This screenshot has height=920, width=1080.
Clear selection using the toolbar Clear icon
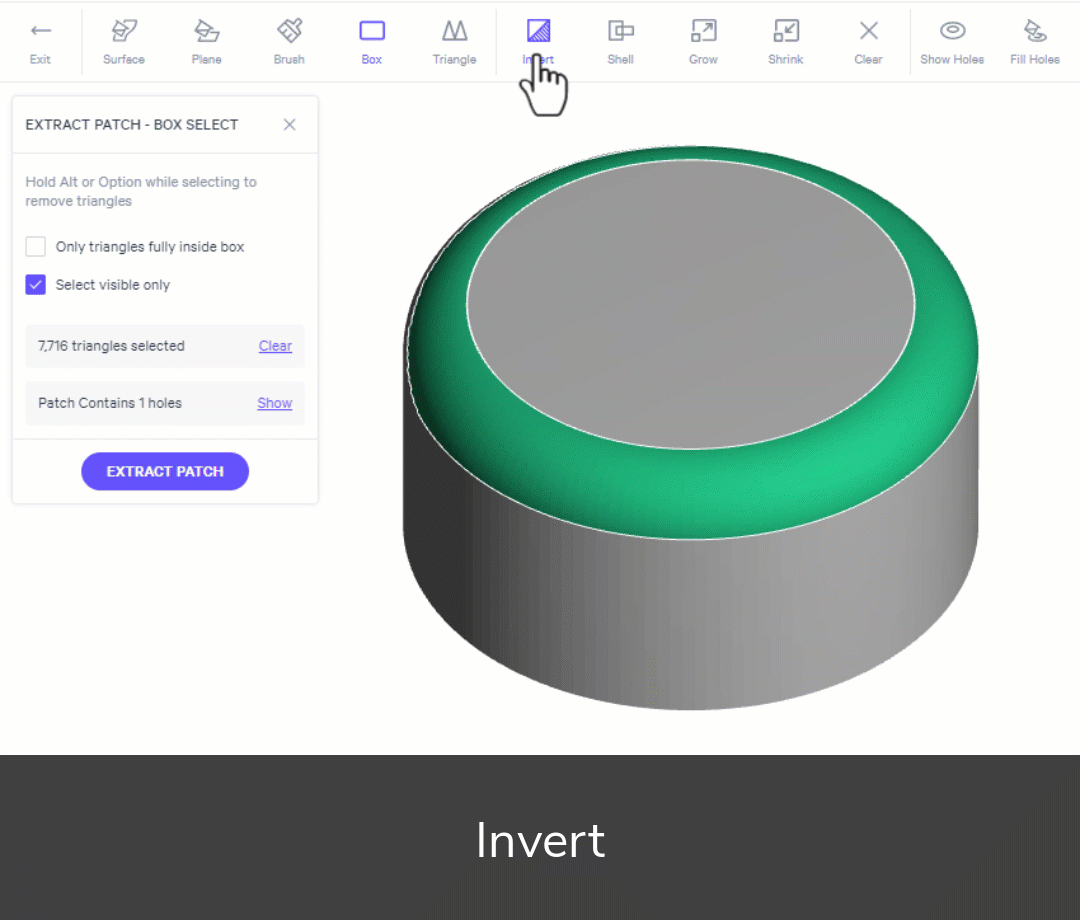[x=869, y=42]
